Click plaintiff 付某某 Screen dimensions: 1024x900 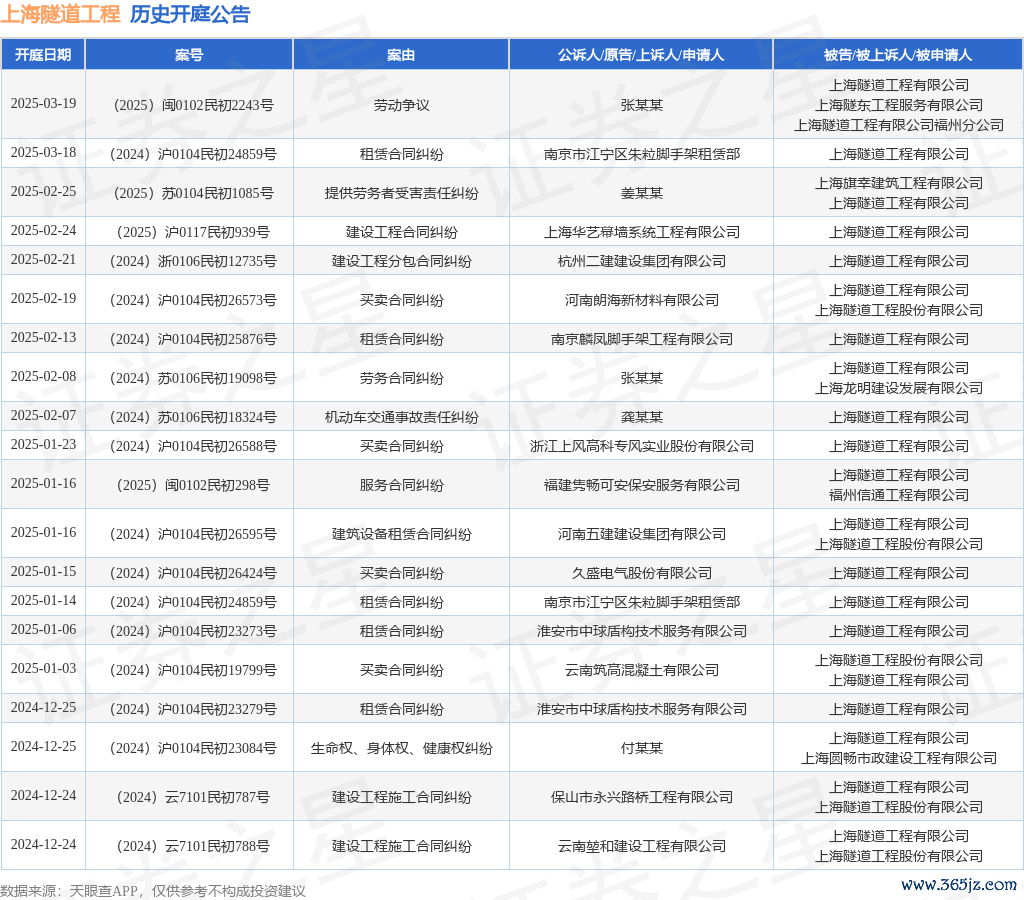(x=641, y=748)
